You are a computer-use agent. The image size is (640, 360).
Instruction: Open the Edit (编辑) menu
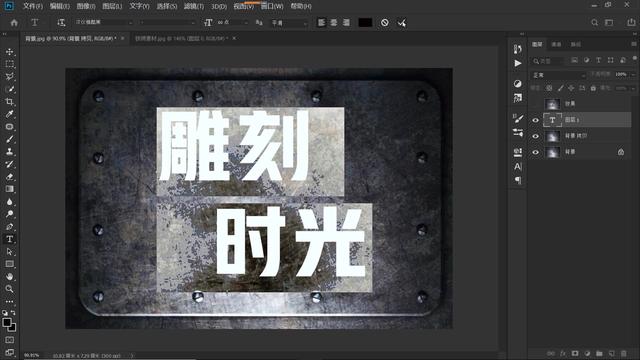point(60,6)
